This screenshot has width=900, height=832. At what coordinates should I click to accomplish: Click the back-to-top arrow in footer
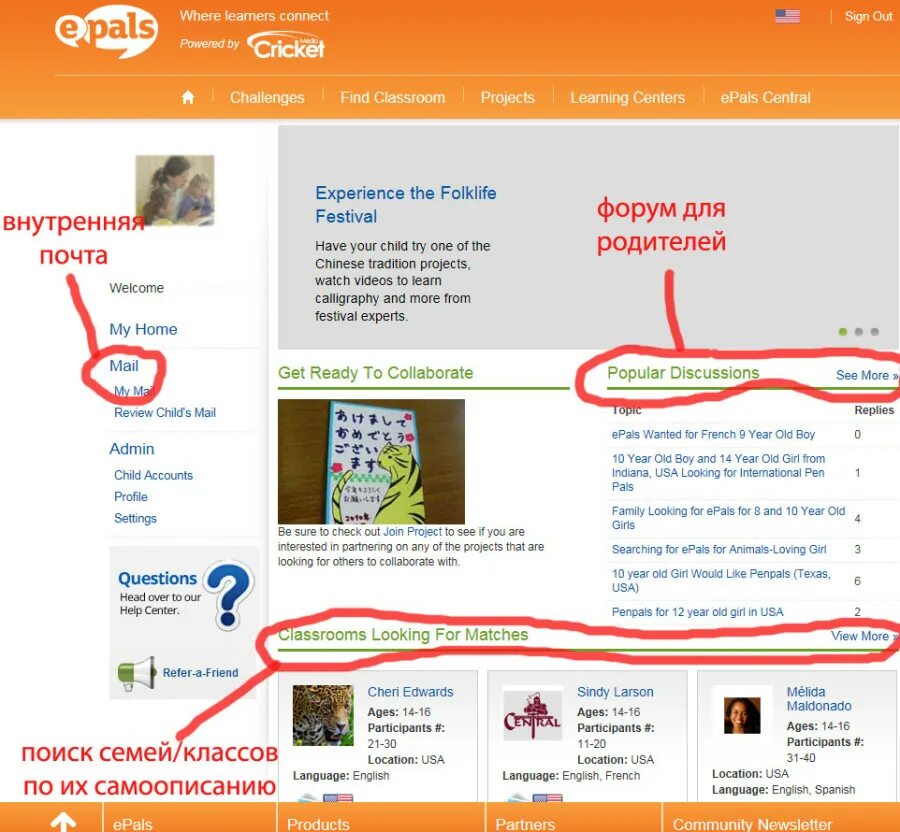pyautogui.click(x=63, y=822)
